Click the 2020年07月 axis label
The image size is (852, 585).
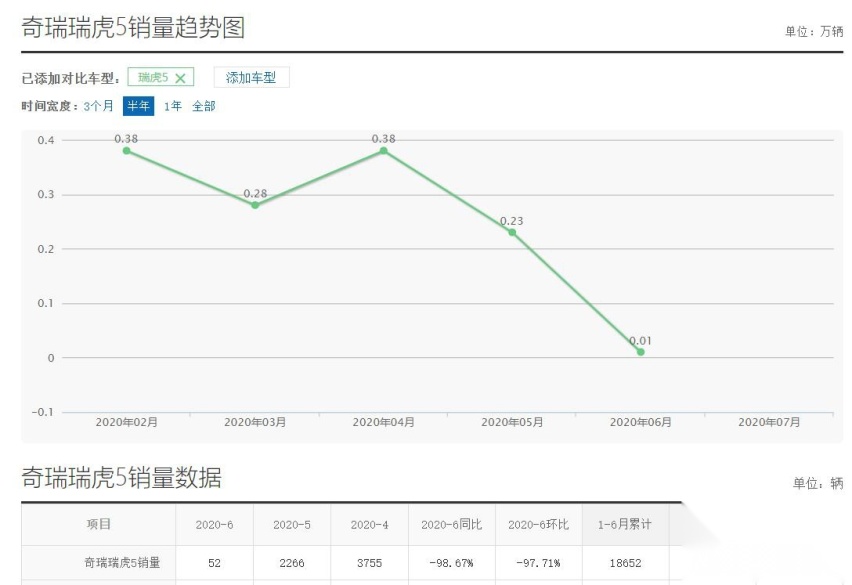coord(769,422)
